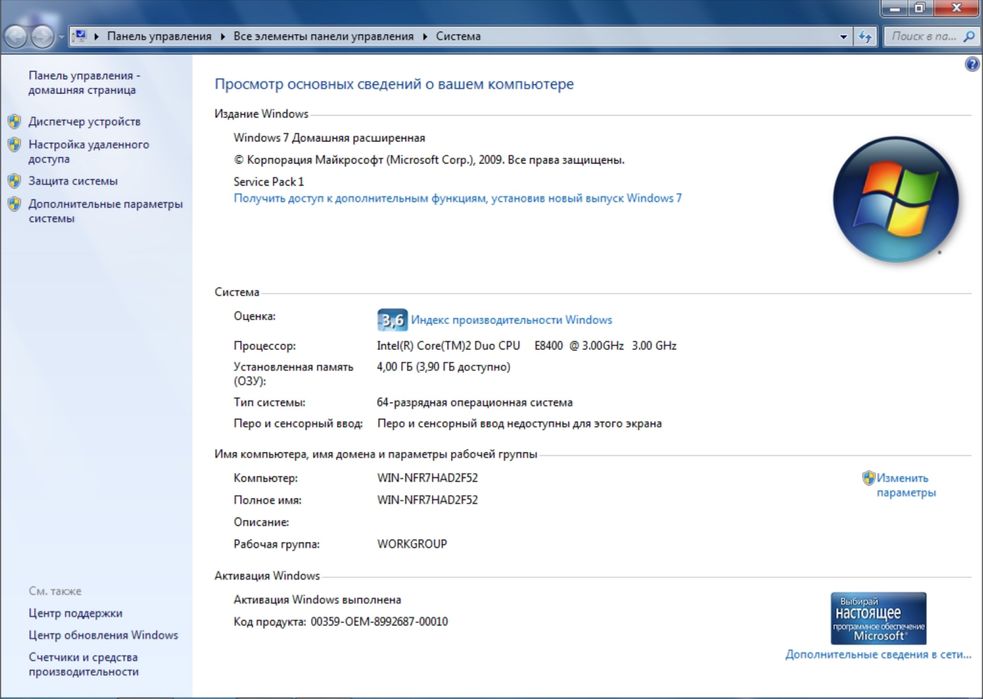Open Дополнительные сведения в сети link
Viewport: 983px width, 699px height.
878,654
